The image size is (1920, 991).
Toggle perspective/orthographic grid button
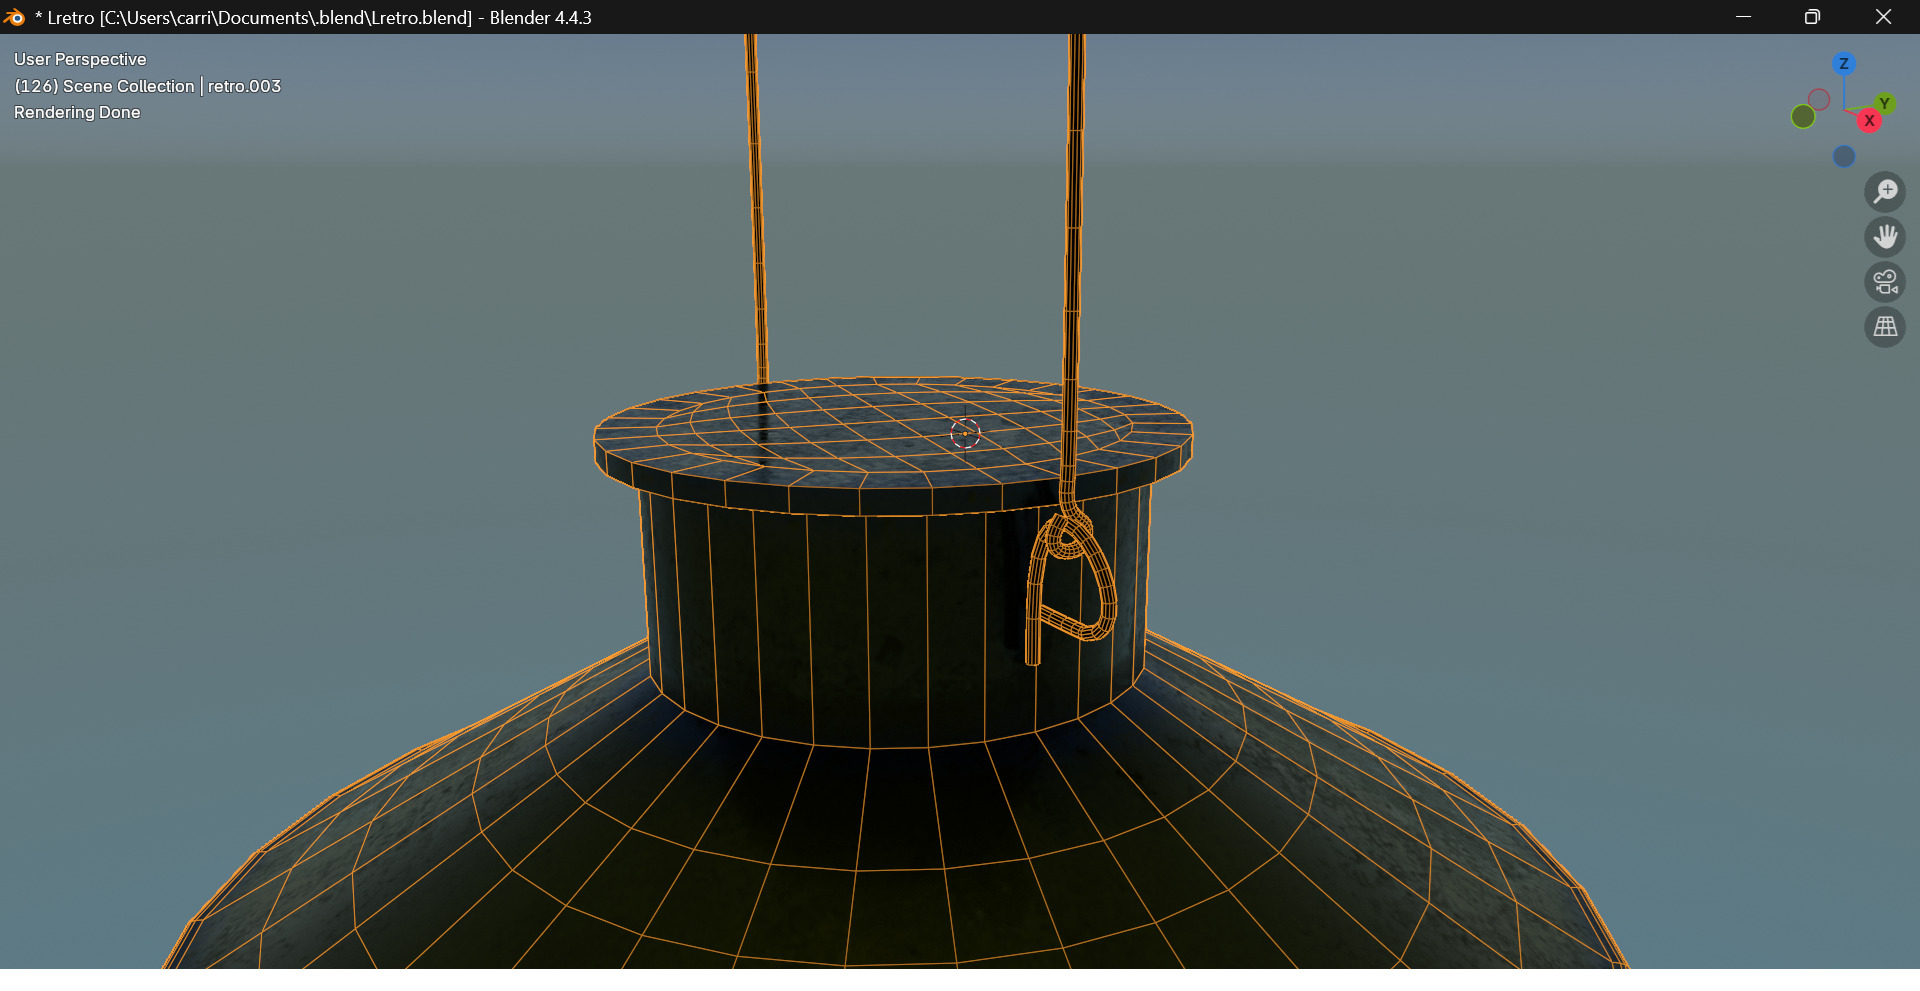pos(1885,327)
